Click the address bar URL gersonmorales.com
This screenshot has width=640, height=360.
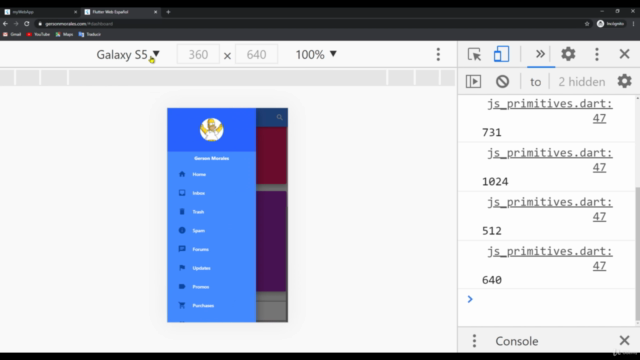tap(79, 24)
